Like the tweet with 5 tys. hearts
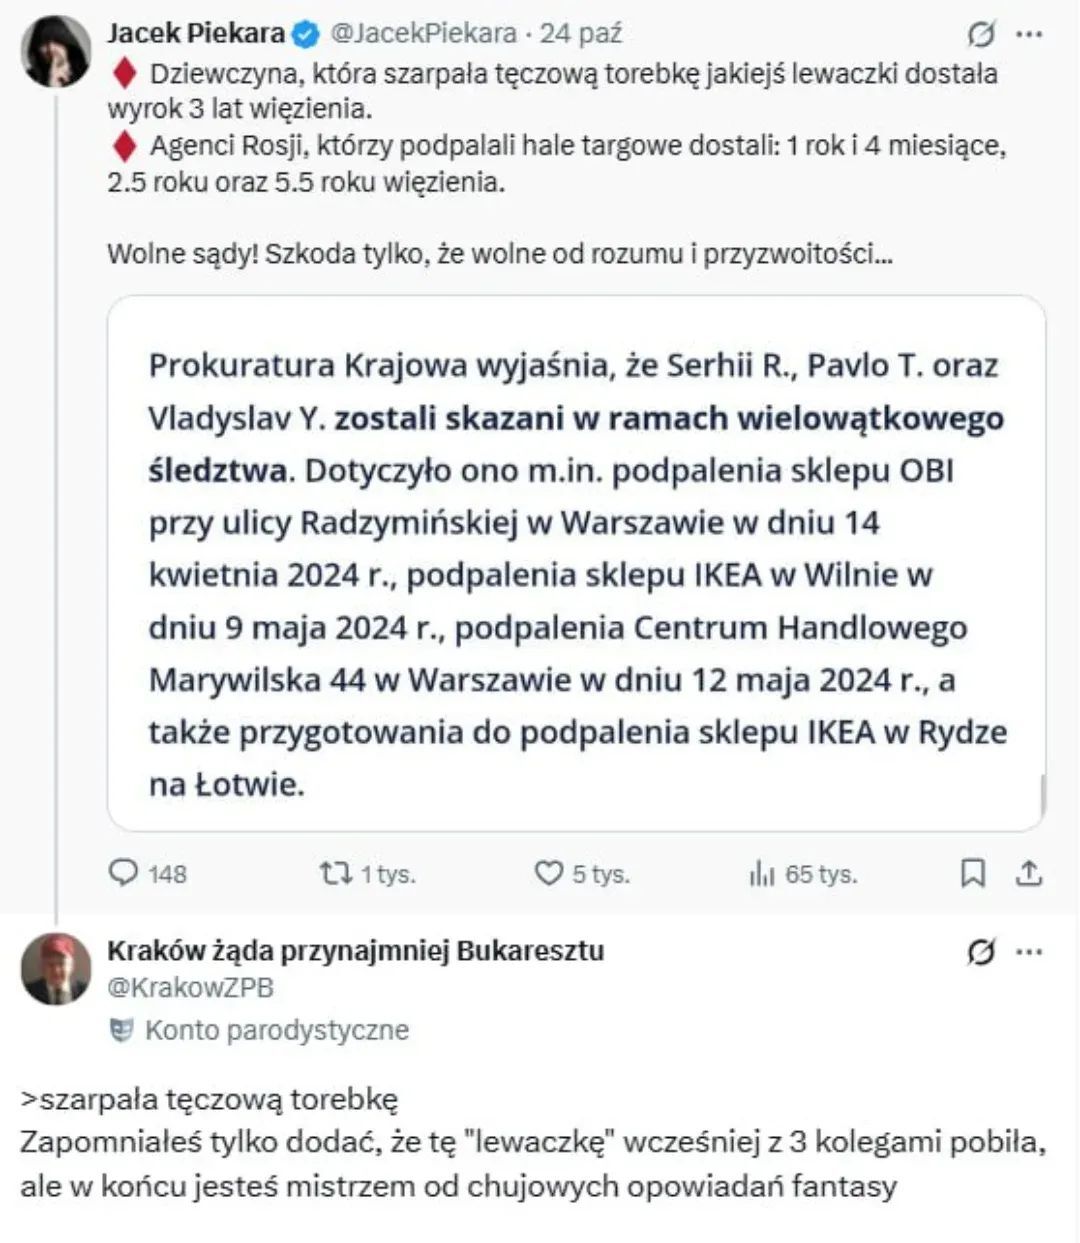The image size is (1080, 1243). tap(549, 873)
